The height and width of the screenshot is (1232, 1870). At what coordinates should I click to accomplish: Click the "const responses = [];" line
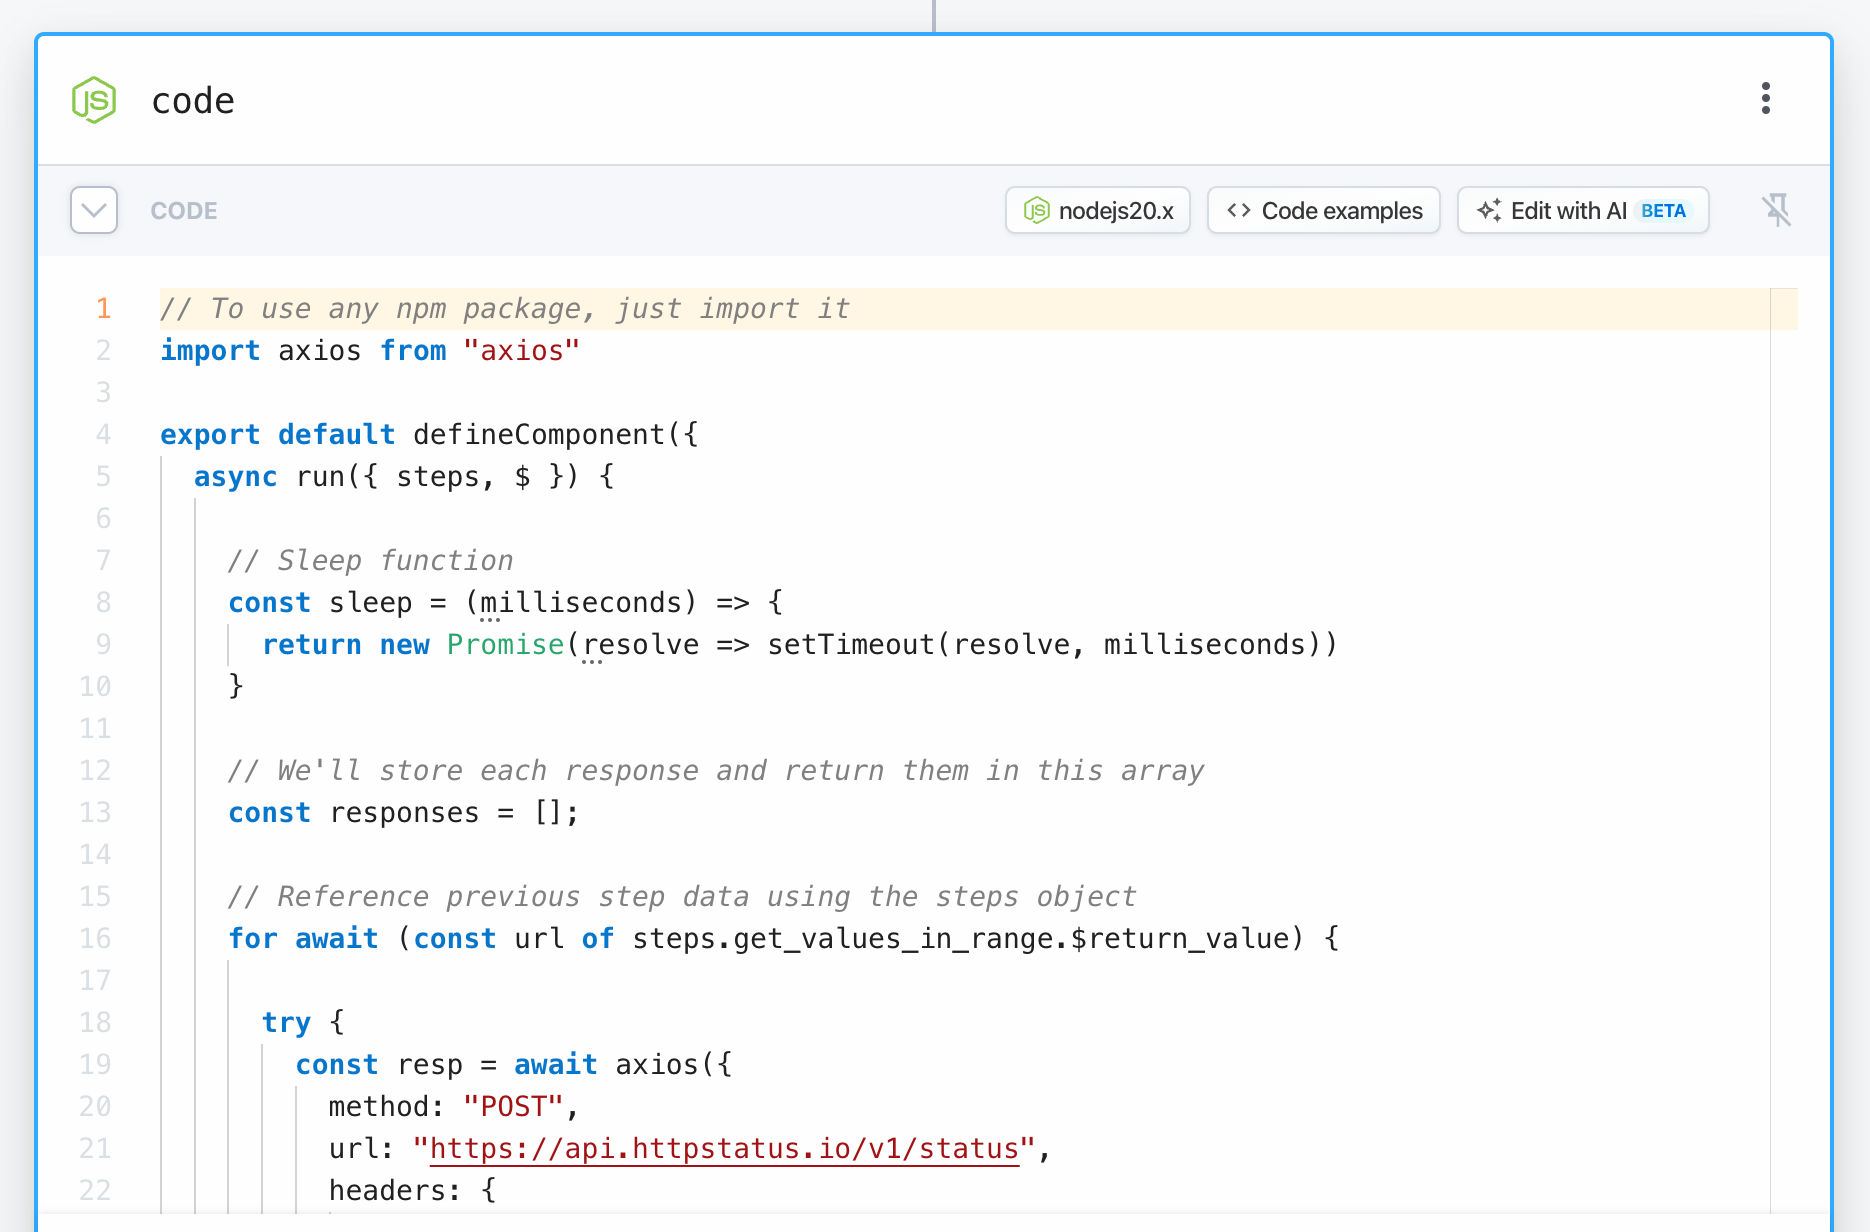tap(404, 812)
